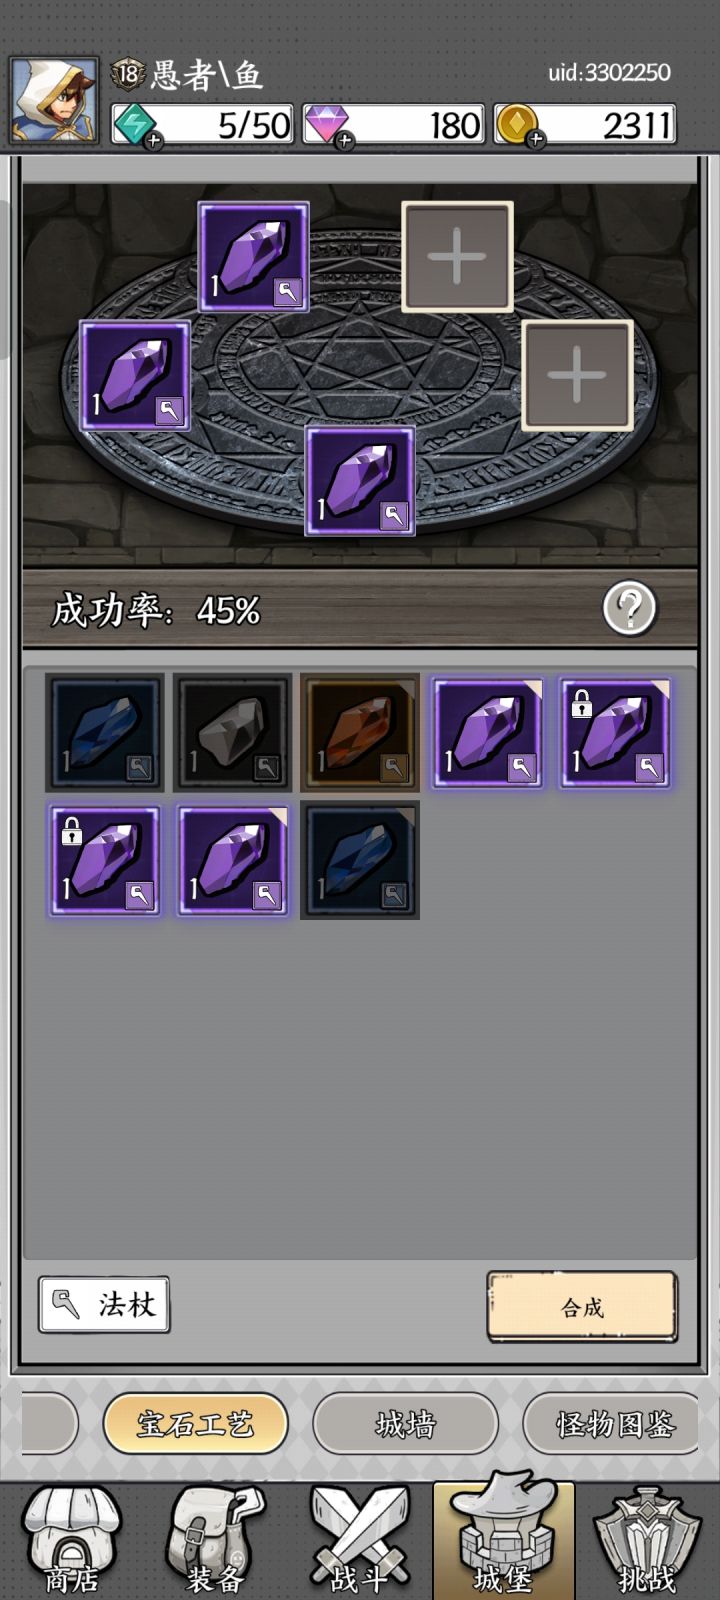Open the Equipment (装备) backpack icon

[216, 1541]
